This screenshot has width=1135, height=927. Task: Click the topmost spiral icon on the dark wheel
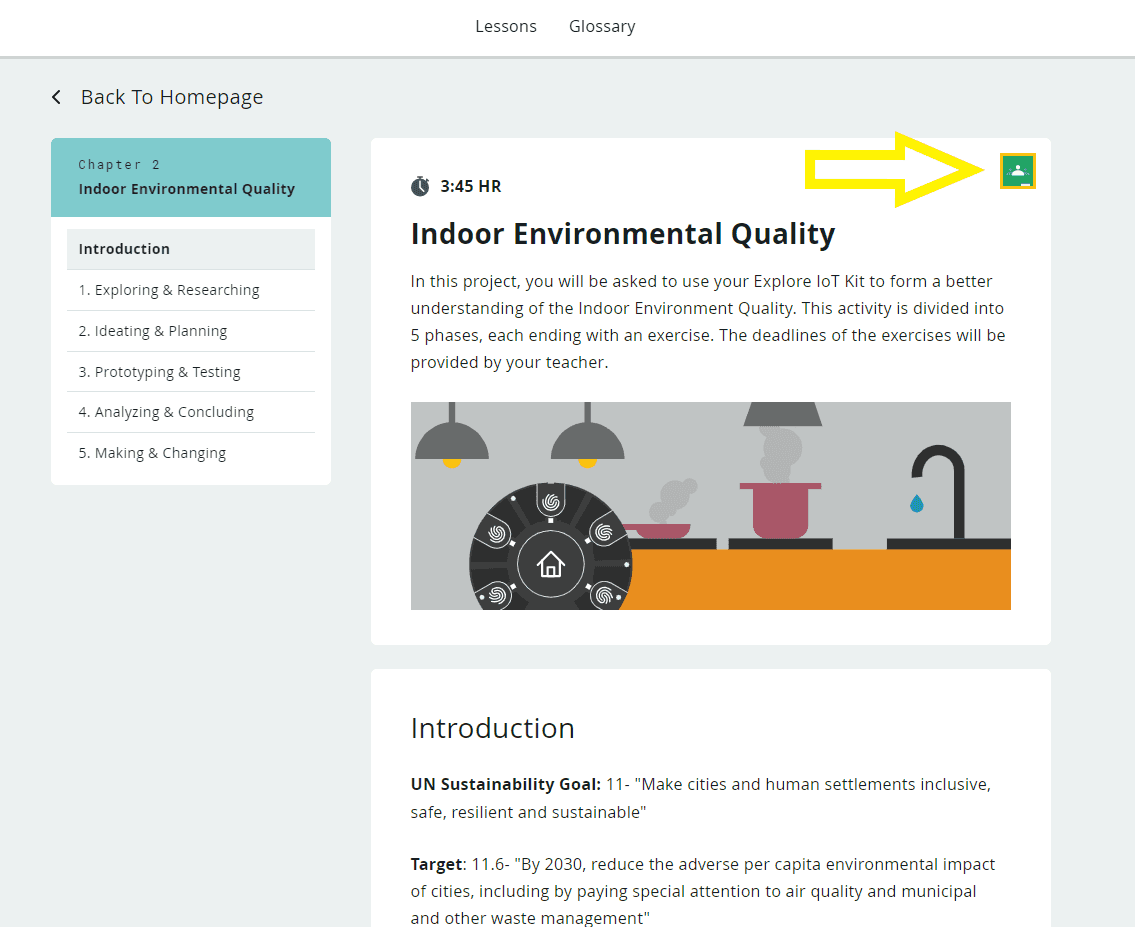point(549,502)
